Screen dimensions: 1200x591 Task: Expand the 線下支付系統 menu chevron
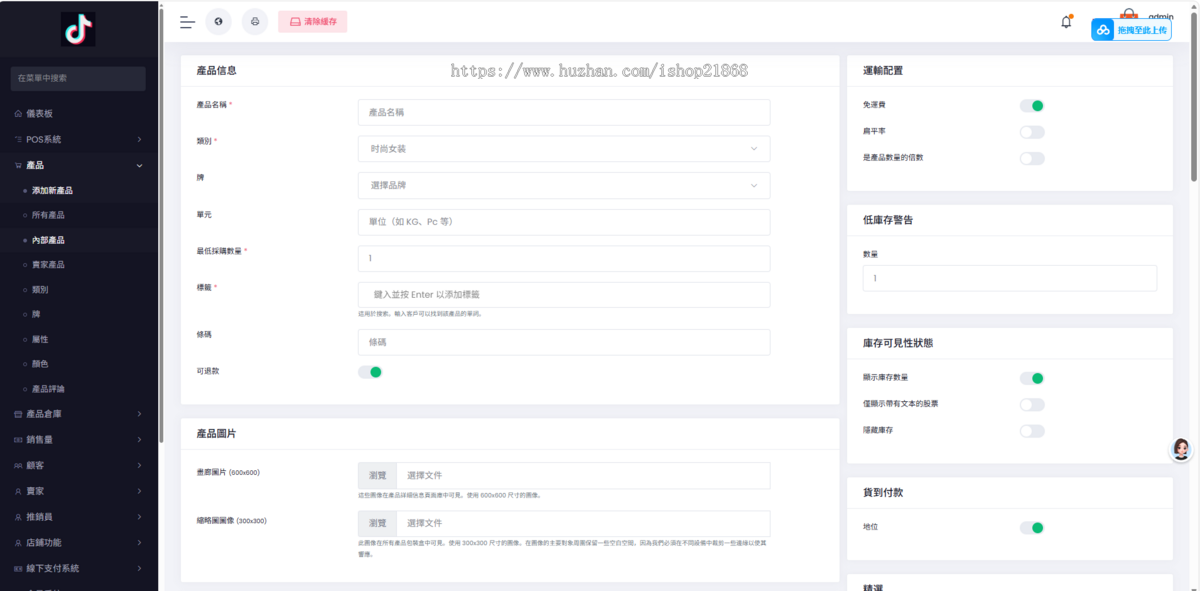tap(139, 568)
